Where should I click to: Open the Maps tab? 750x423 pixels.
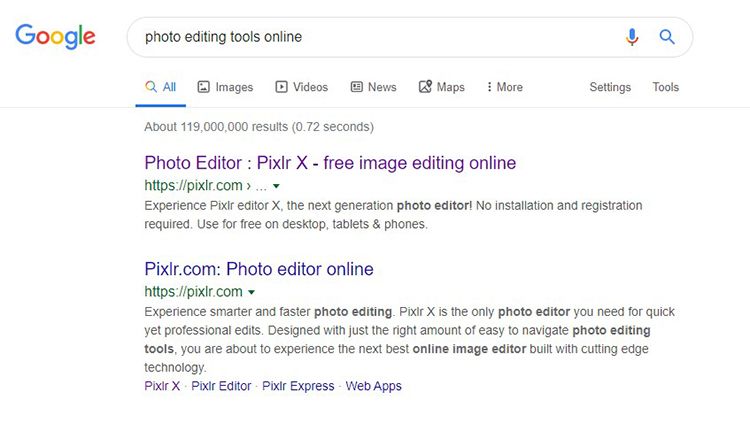tap(441, 87)
